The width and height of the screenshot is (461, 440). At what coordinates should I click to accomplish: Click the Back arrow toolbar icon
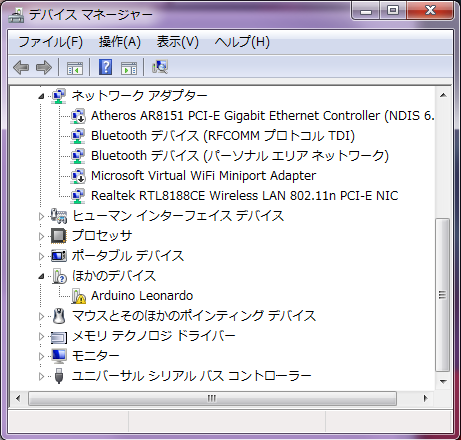21,68
